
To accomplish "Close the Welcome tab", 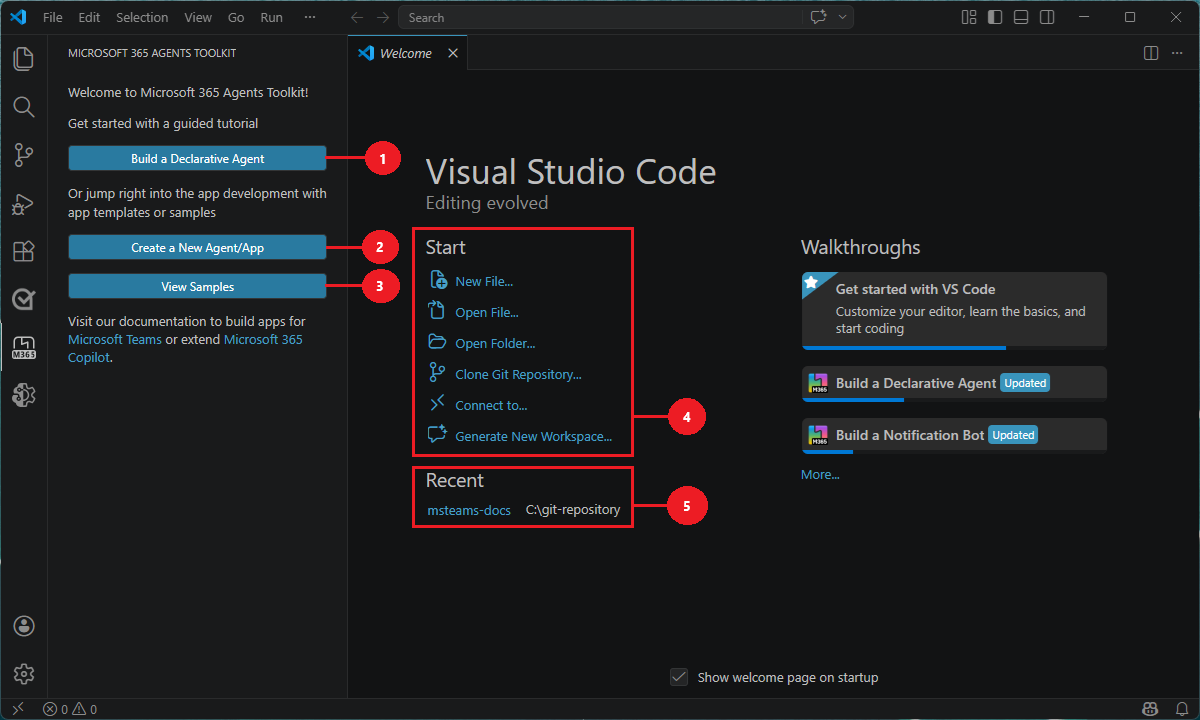I will tap(452, 53).
